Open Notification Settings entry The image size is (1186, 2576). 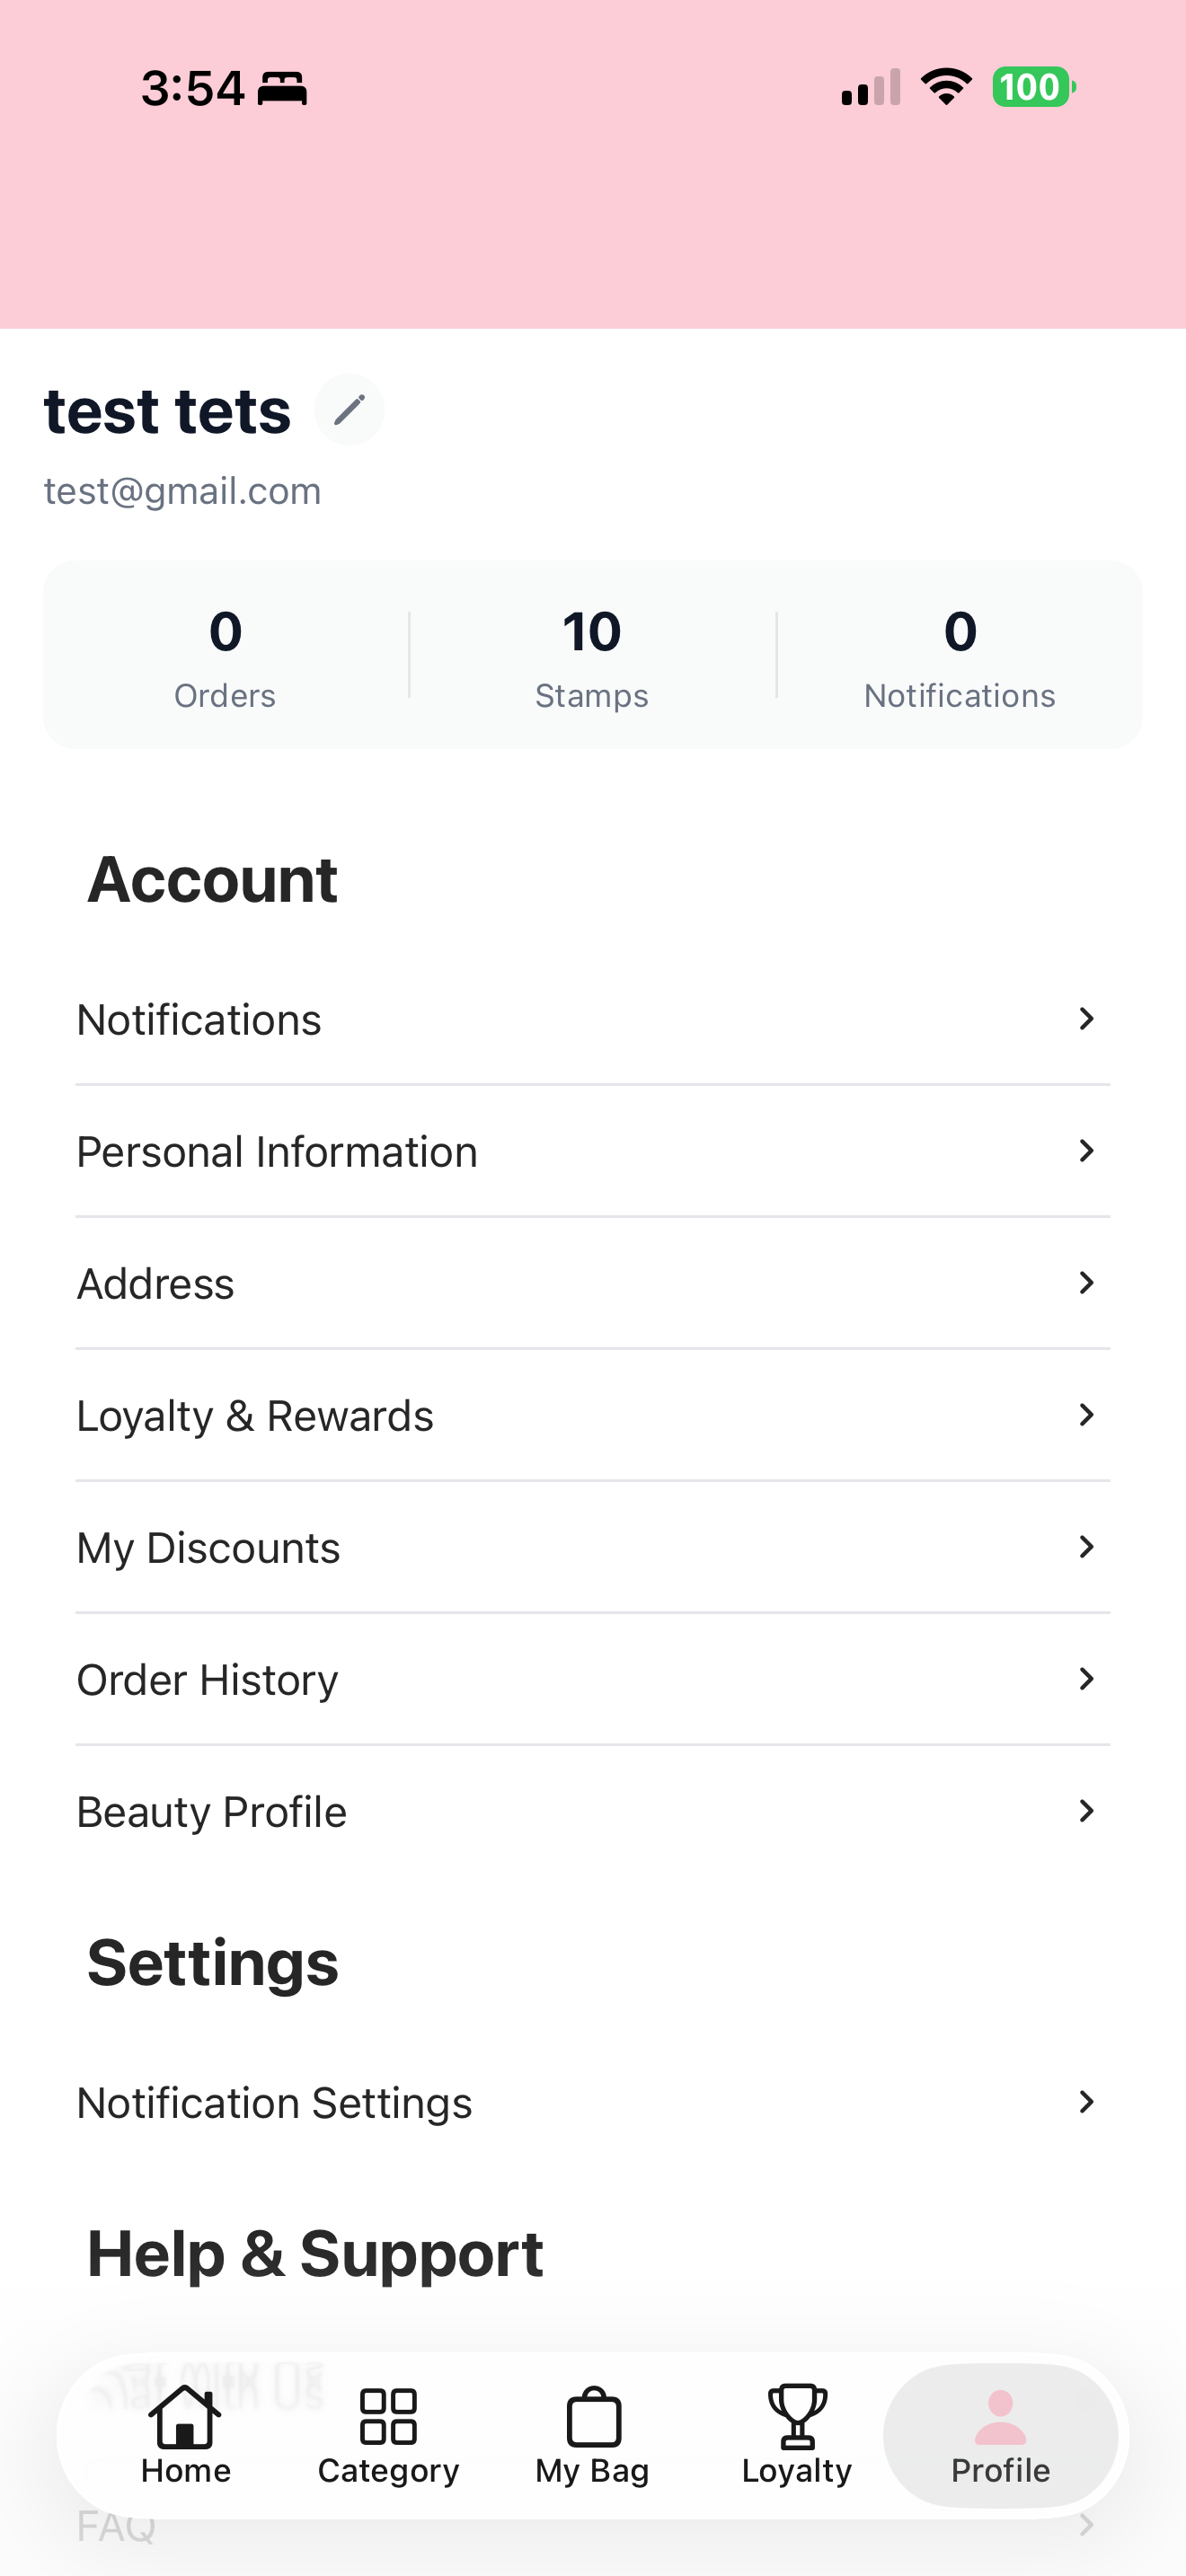click(593, 2103)
